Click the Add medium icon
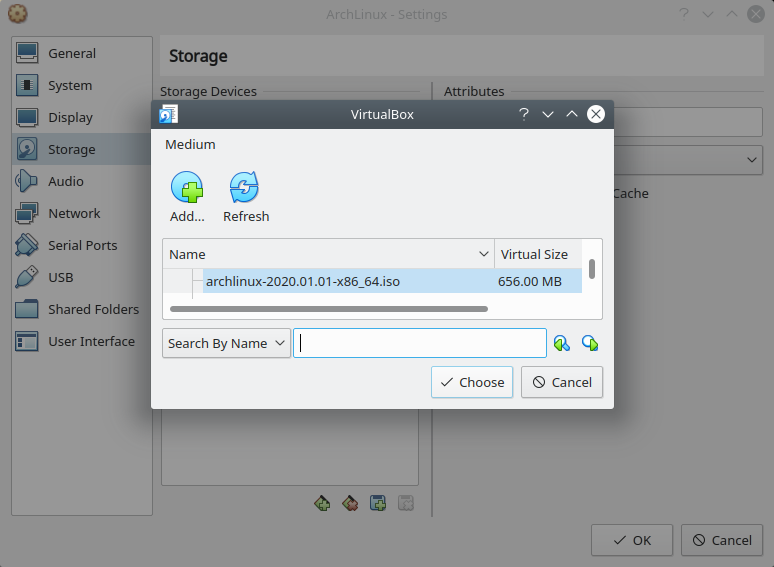 tap(187, 188)
